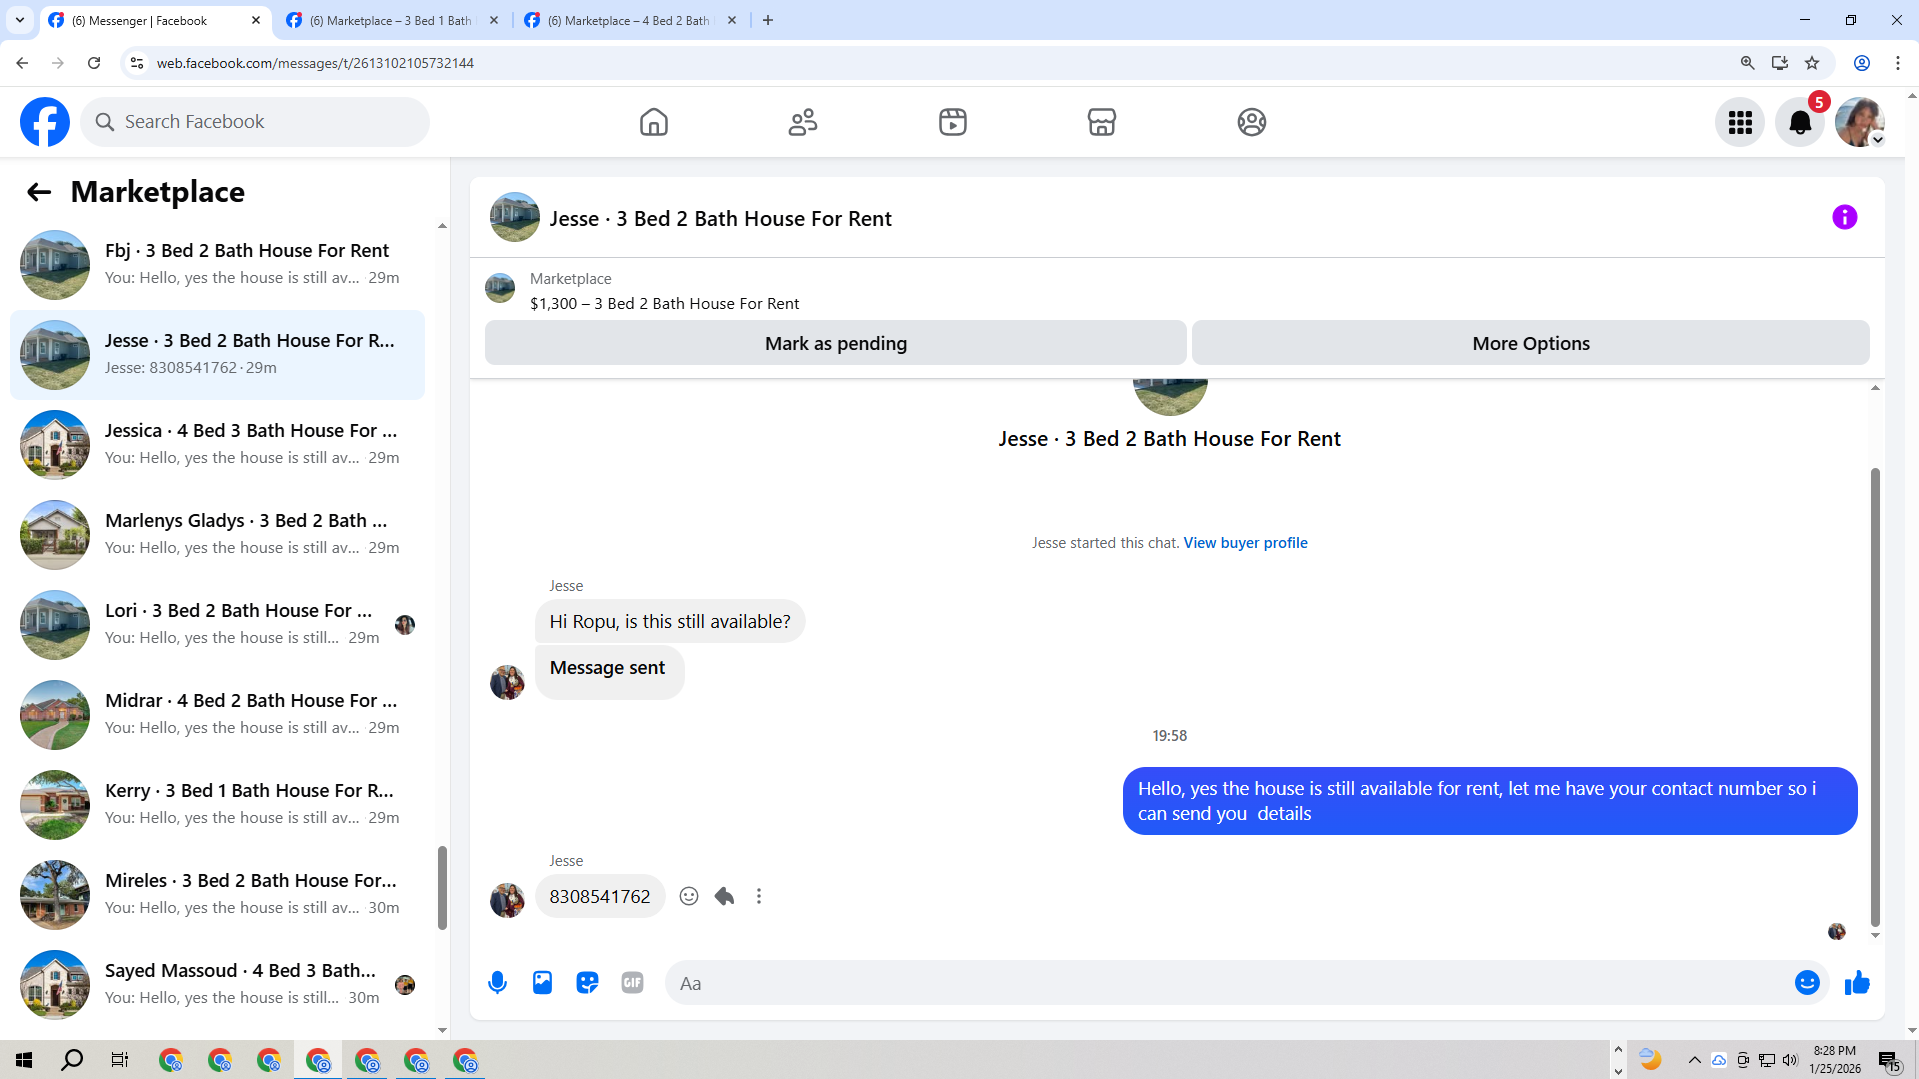Open the emoji picker in the message box
1919x1079 pixels.
coord(1806,983)
